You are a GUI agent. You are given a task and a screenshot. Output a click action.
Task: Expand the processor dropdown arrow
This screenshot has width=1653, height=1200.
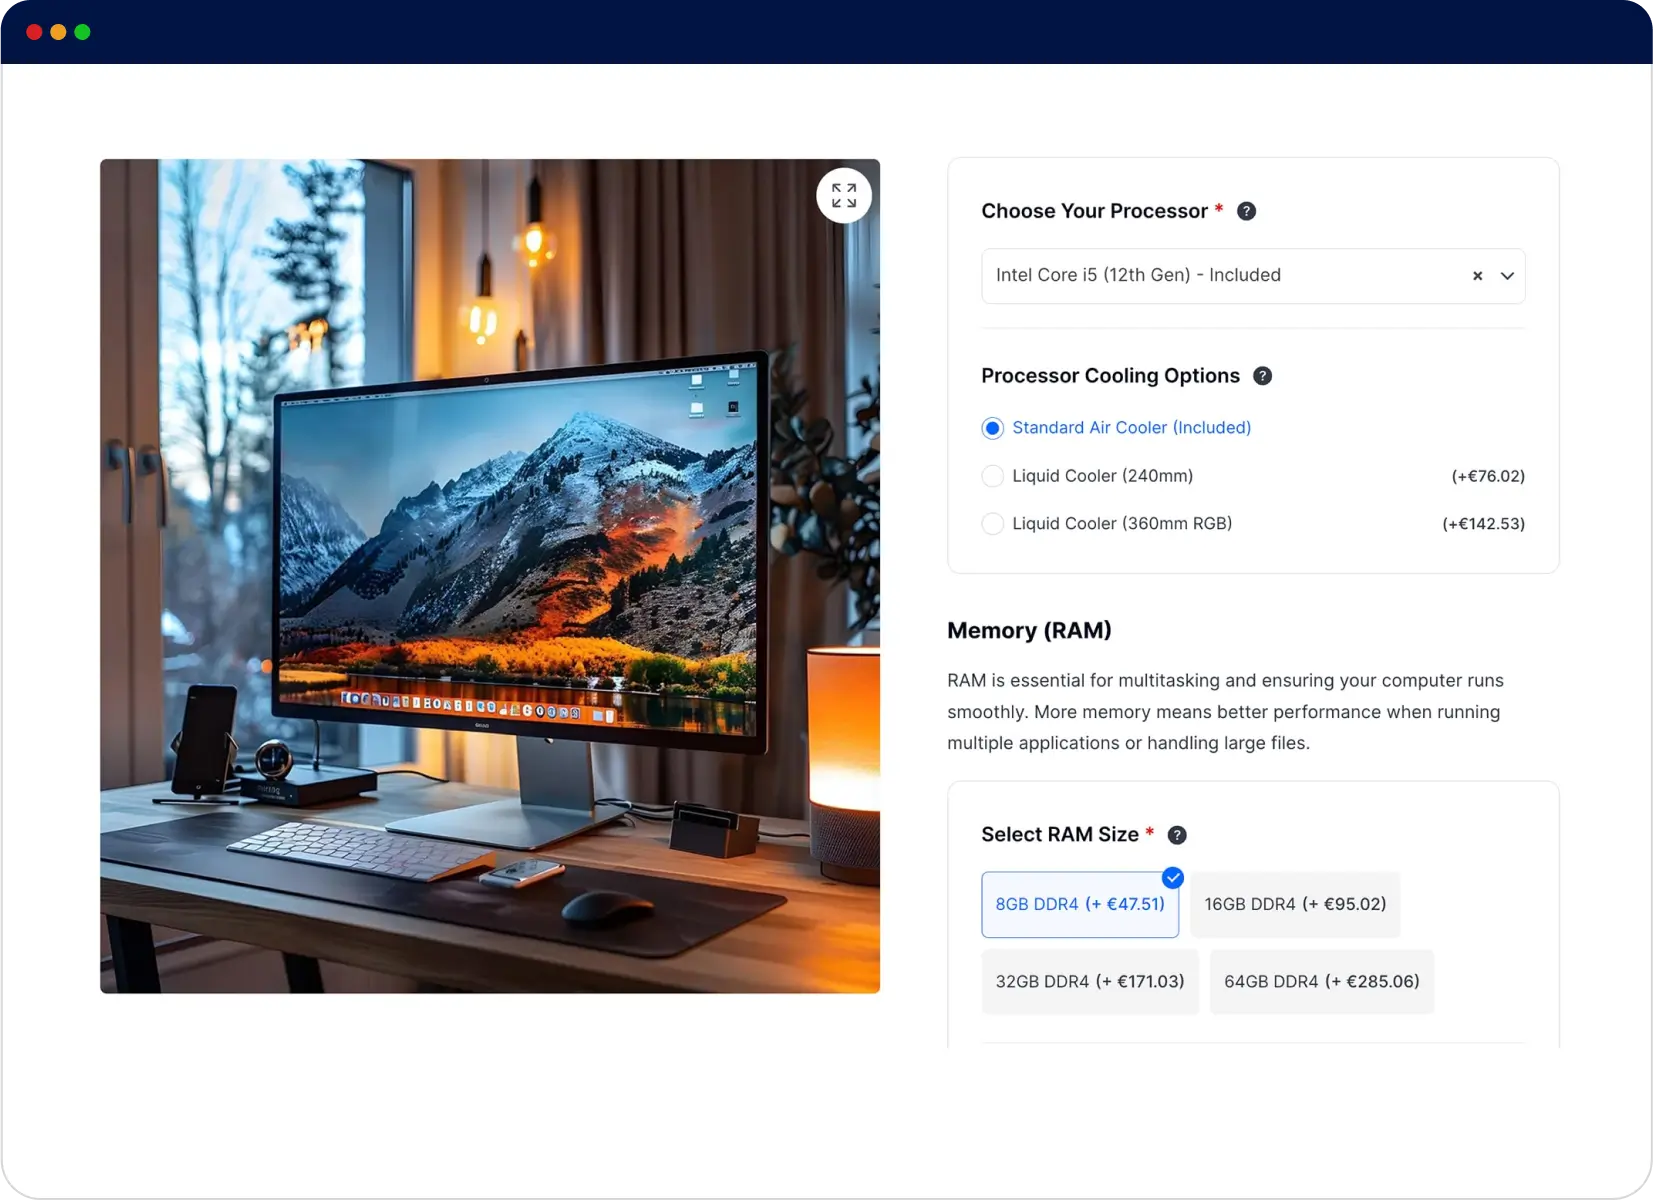pos(1507,276)
